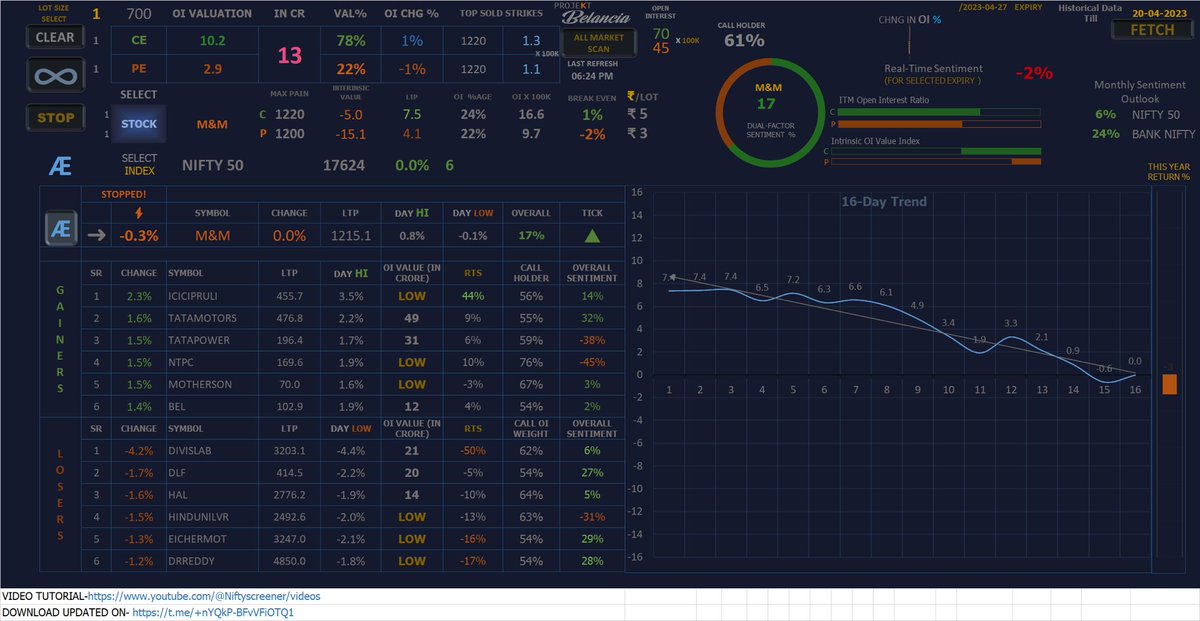Click the right arrow beside -0.3%
The width and height of the screenshot is (1200, 621).
(96, 236)
